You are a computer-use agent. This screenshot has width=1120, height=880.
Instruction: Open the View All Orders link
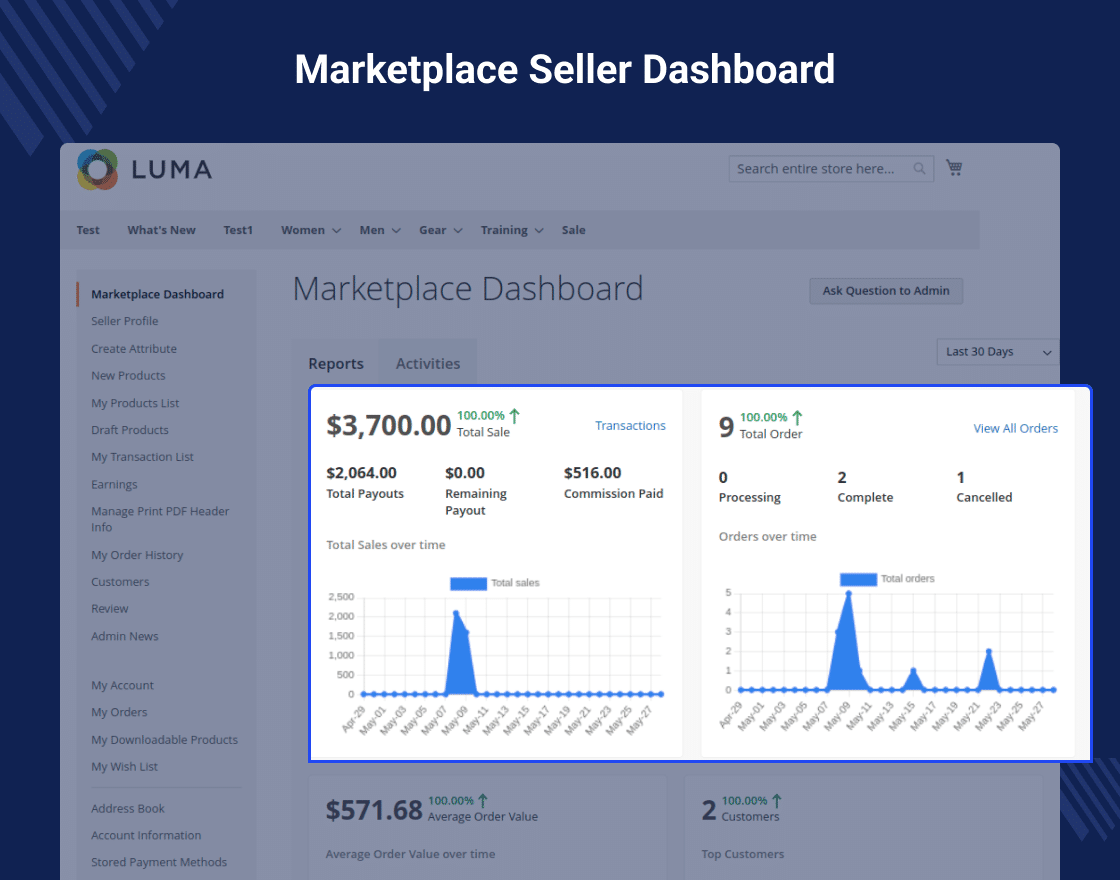pyautogui.click(x=1015, y=428)
